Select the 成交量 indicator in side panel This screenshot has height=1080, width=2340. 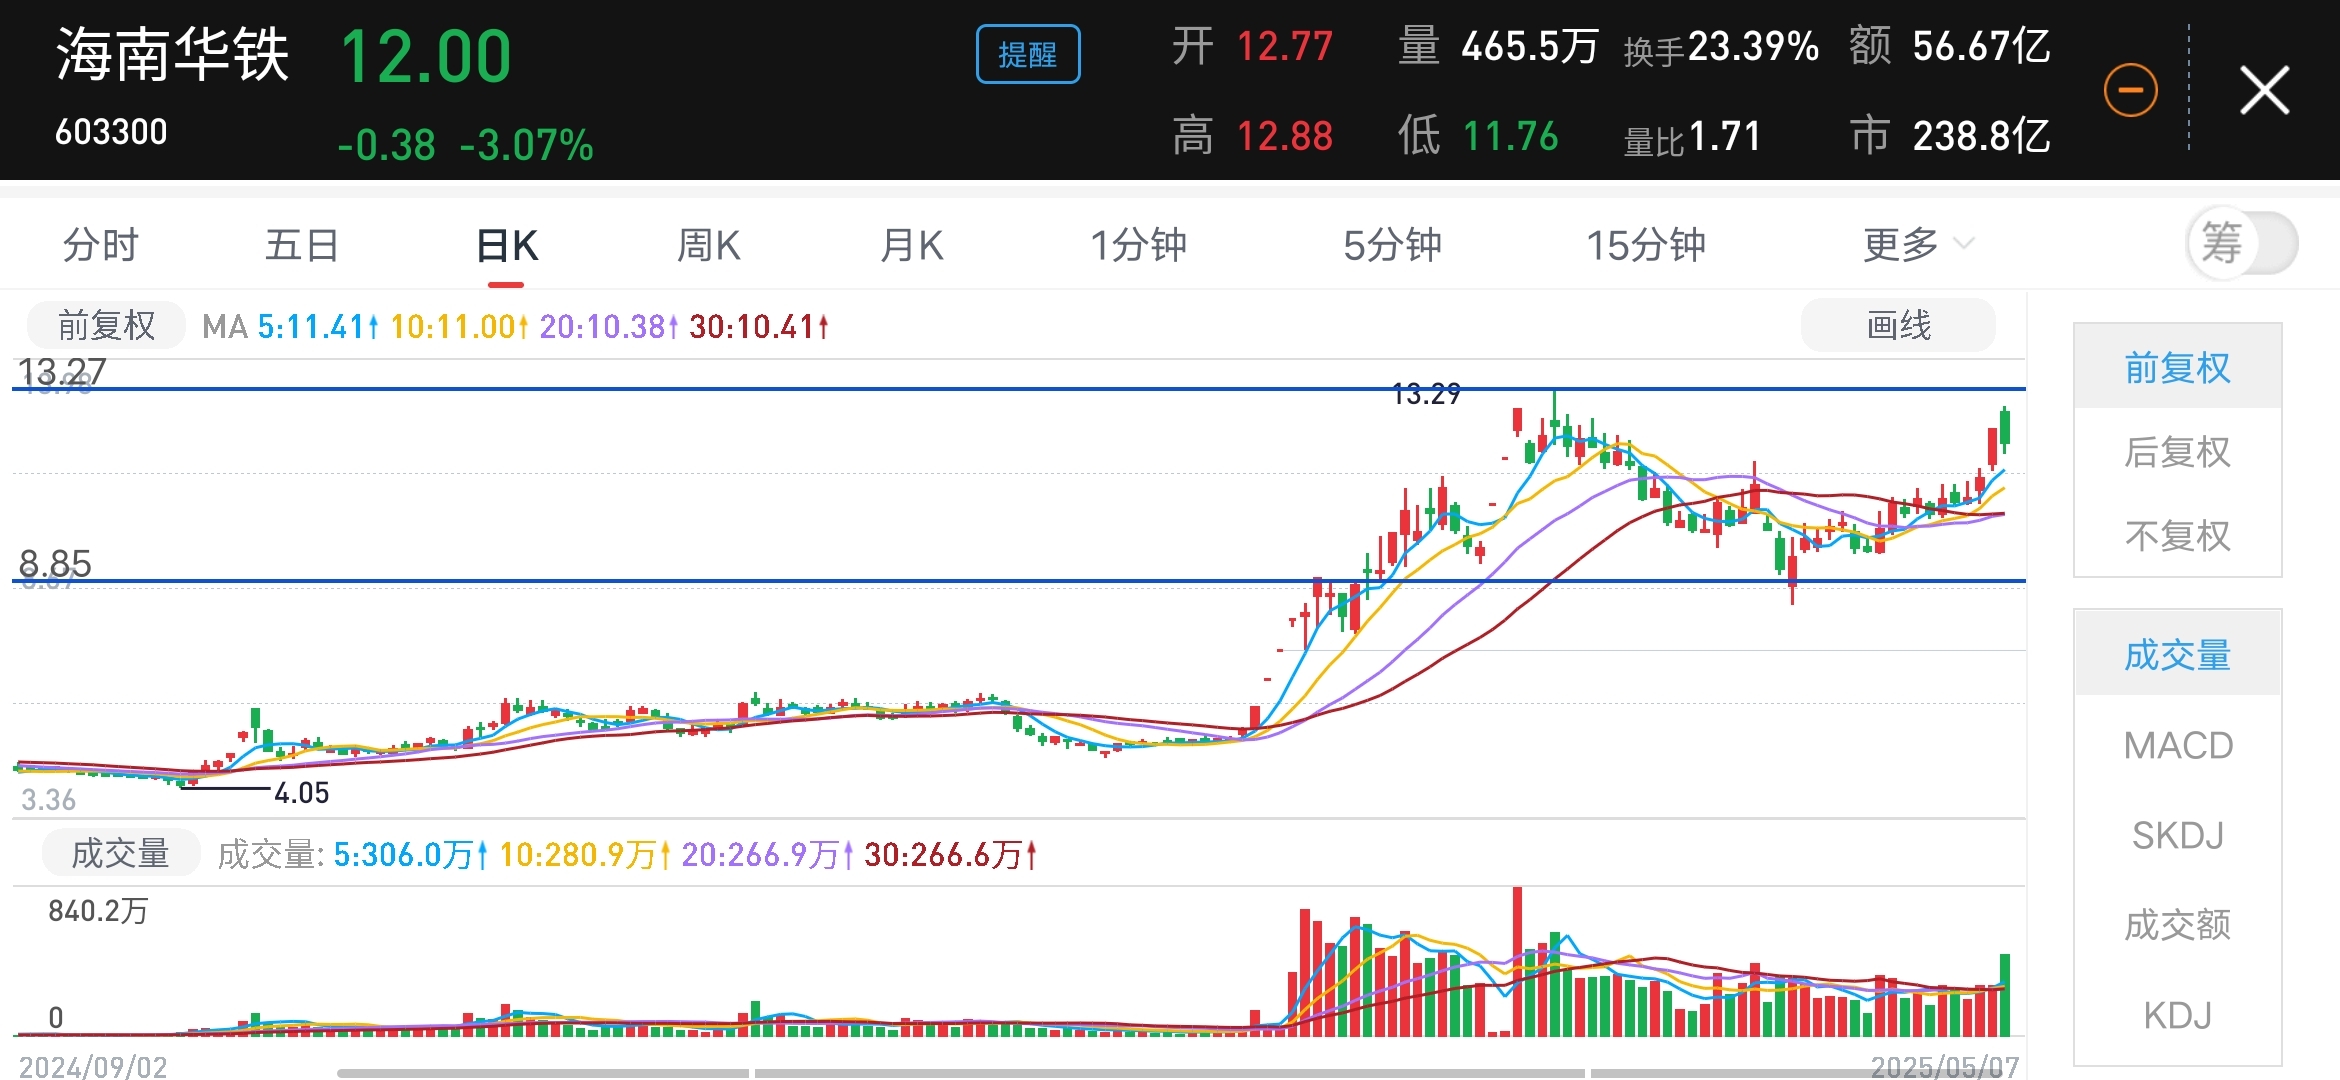(2178, 654)
